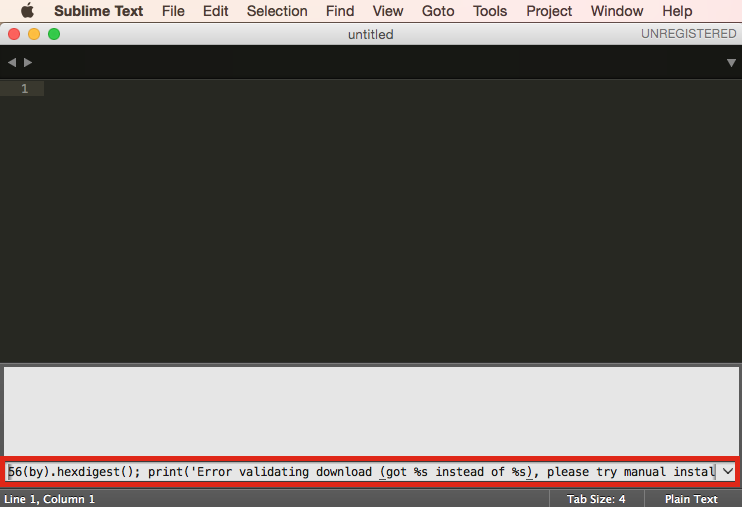Click line number 1 in the gutter
The image size is (742, 507).
(25, 89)
